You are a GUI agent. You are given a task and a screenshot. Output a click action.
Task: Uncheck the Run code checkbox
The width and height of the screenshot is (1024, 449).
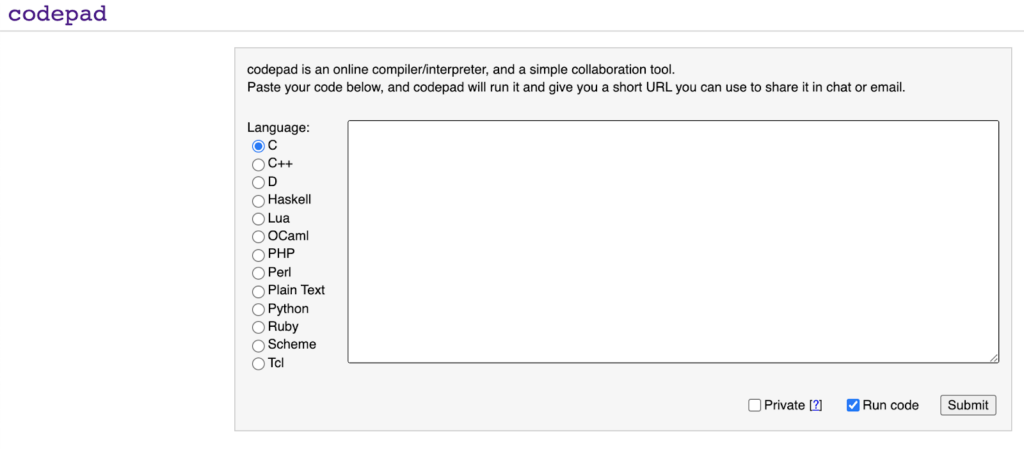[853, 405]
